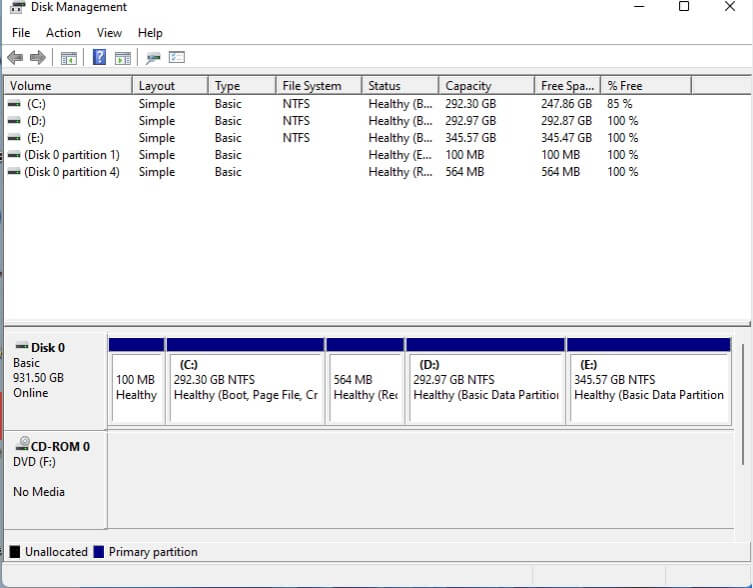Sort by the File System column header

319,86
